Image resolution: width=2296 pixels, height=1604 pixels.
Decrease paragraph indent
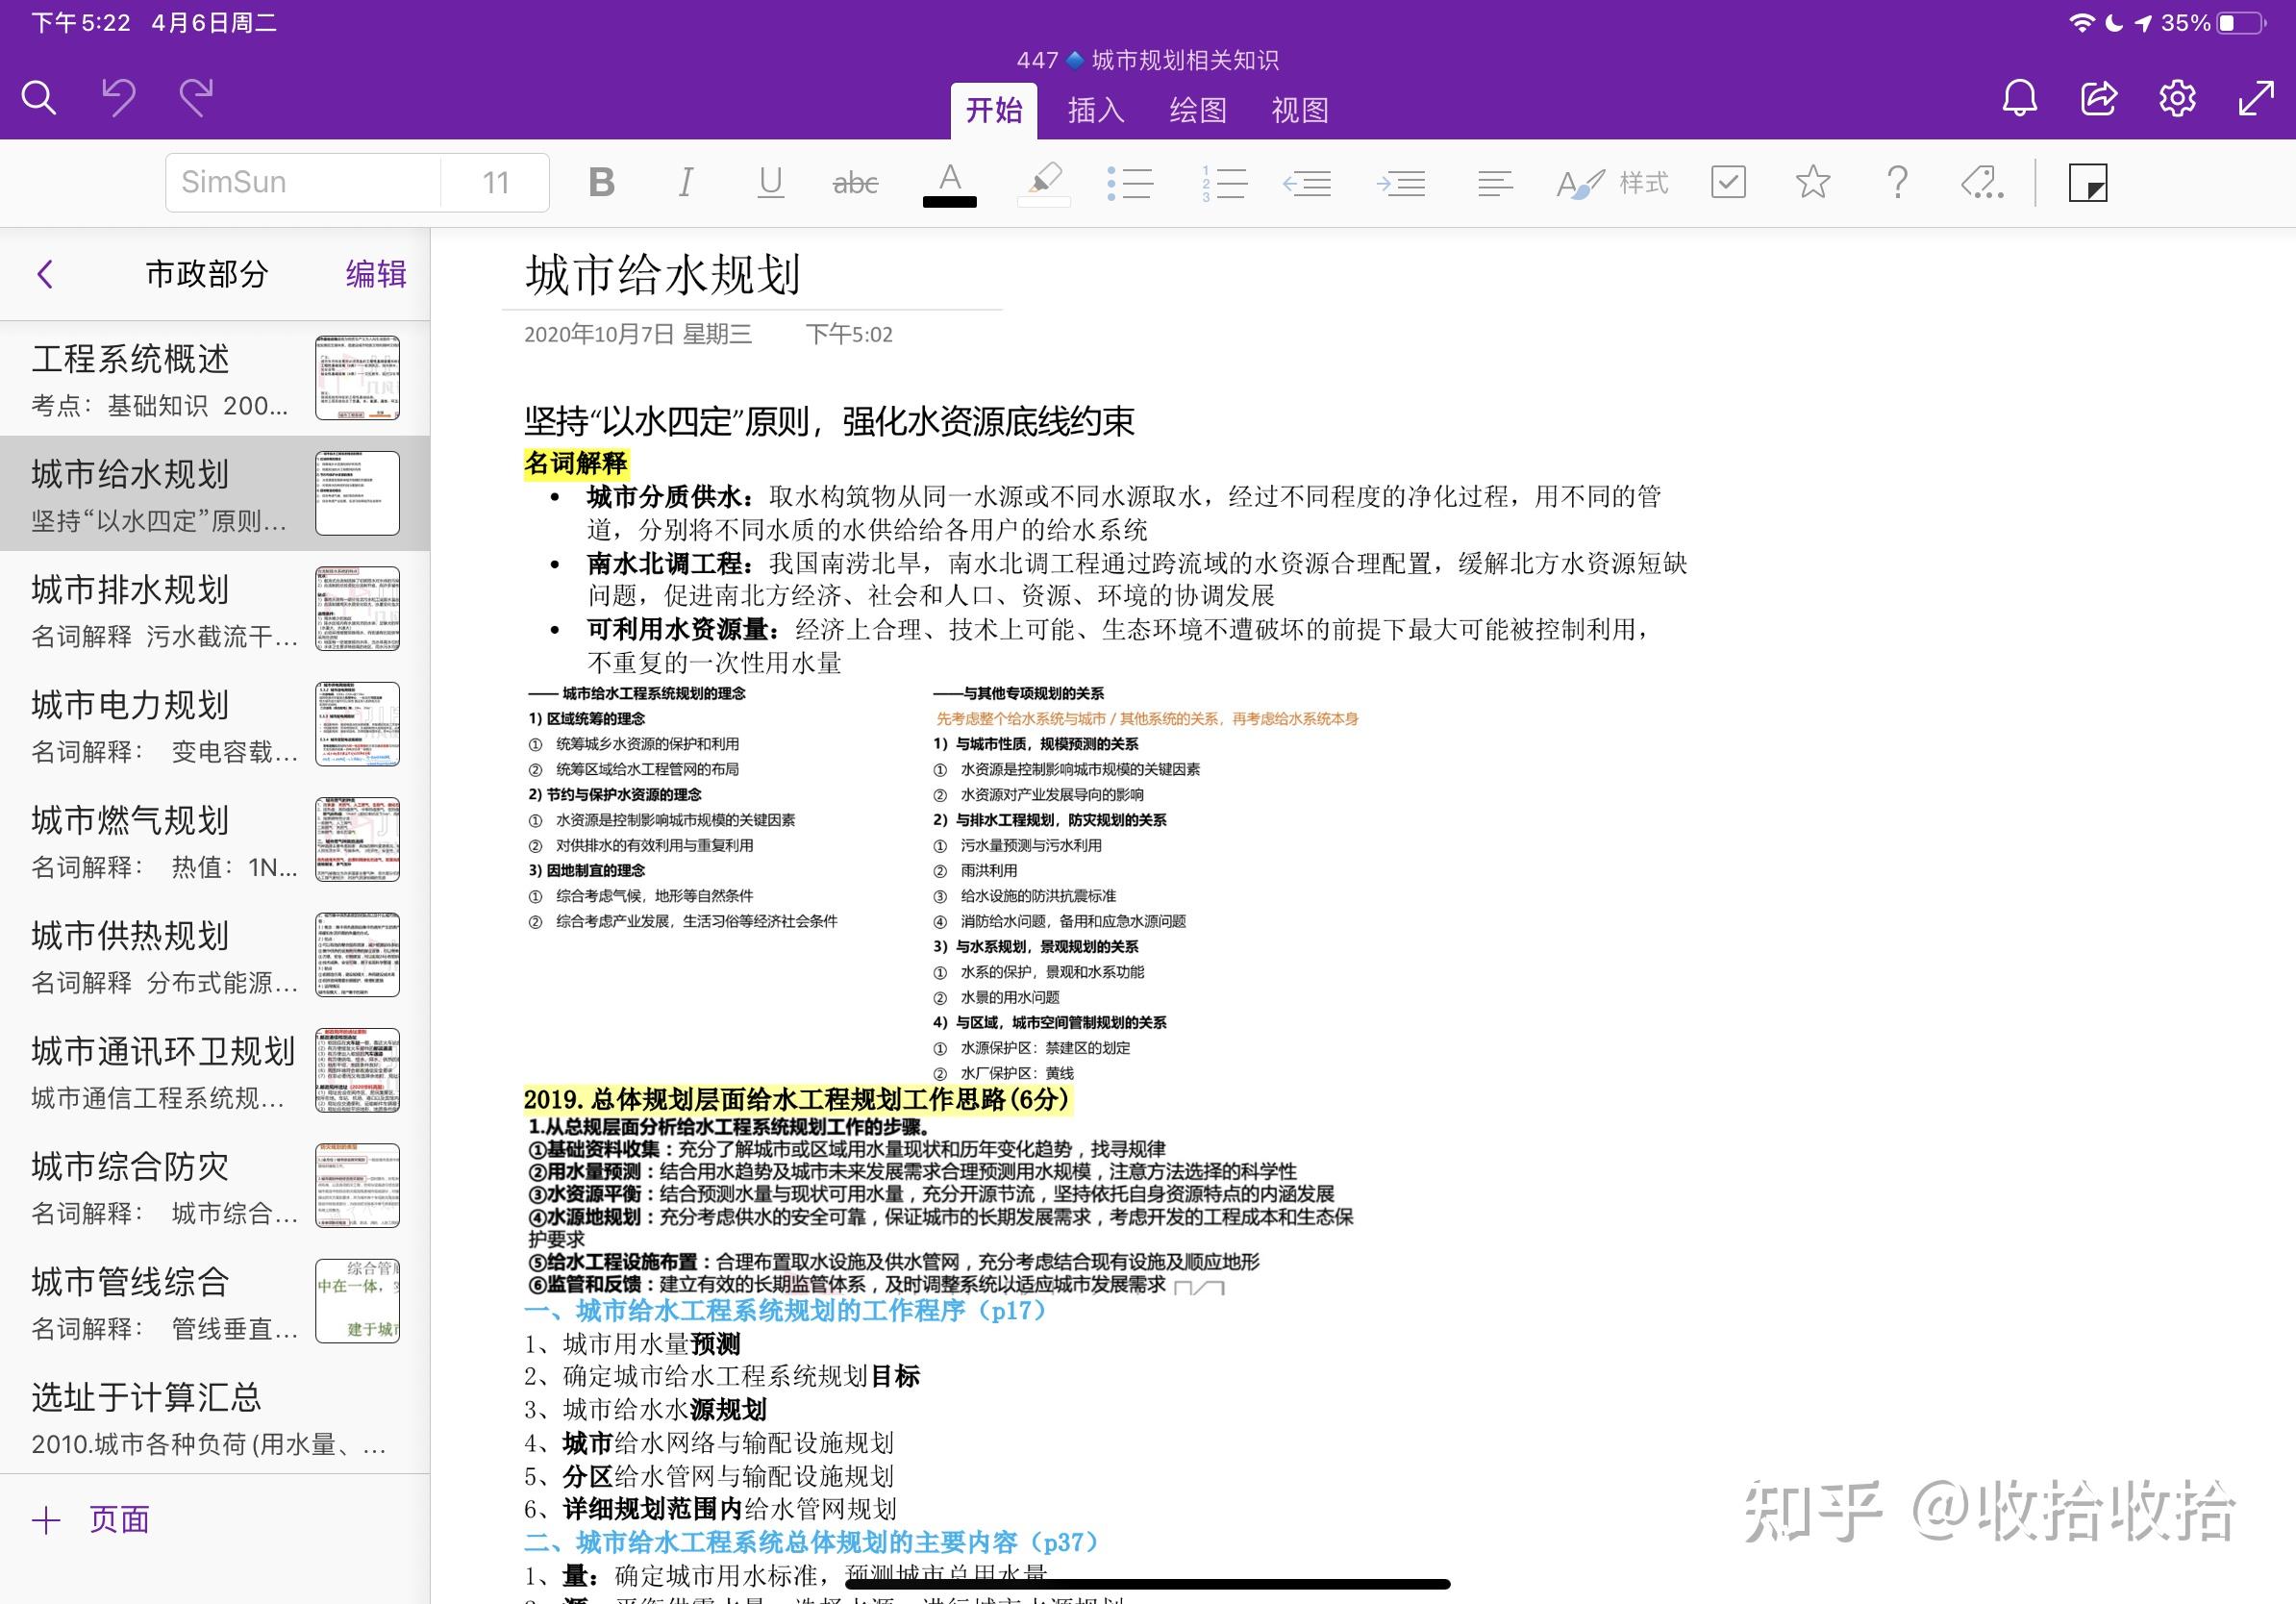(x=1307, y=183)
